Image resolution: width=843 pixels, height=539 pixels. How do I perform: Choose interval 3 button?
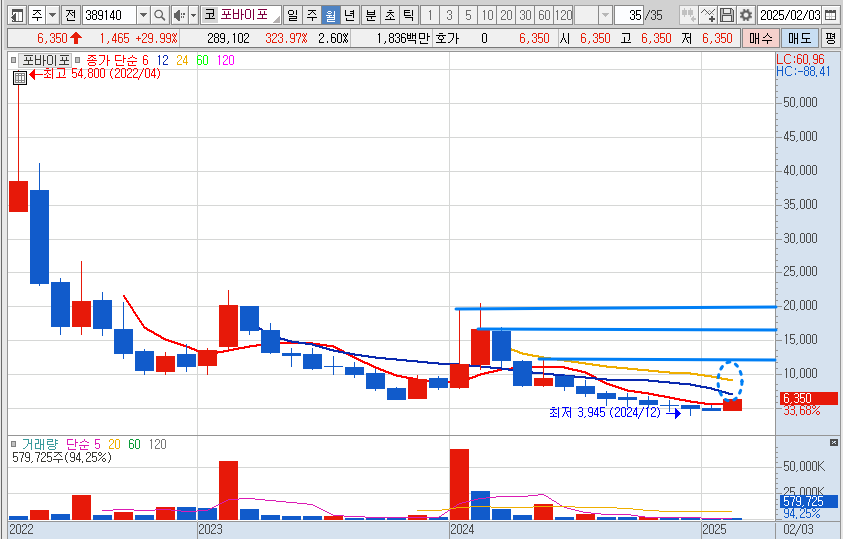(x=449, y=15)
